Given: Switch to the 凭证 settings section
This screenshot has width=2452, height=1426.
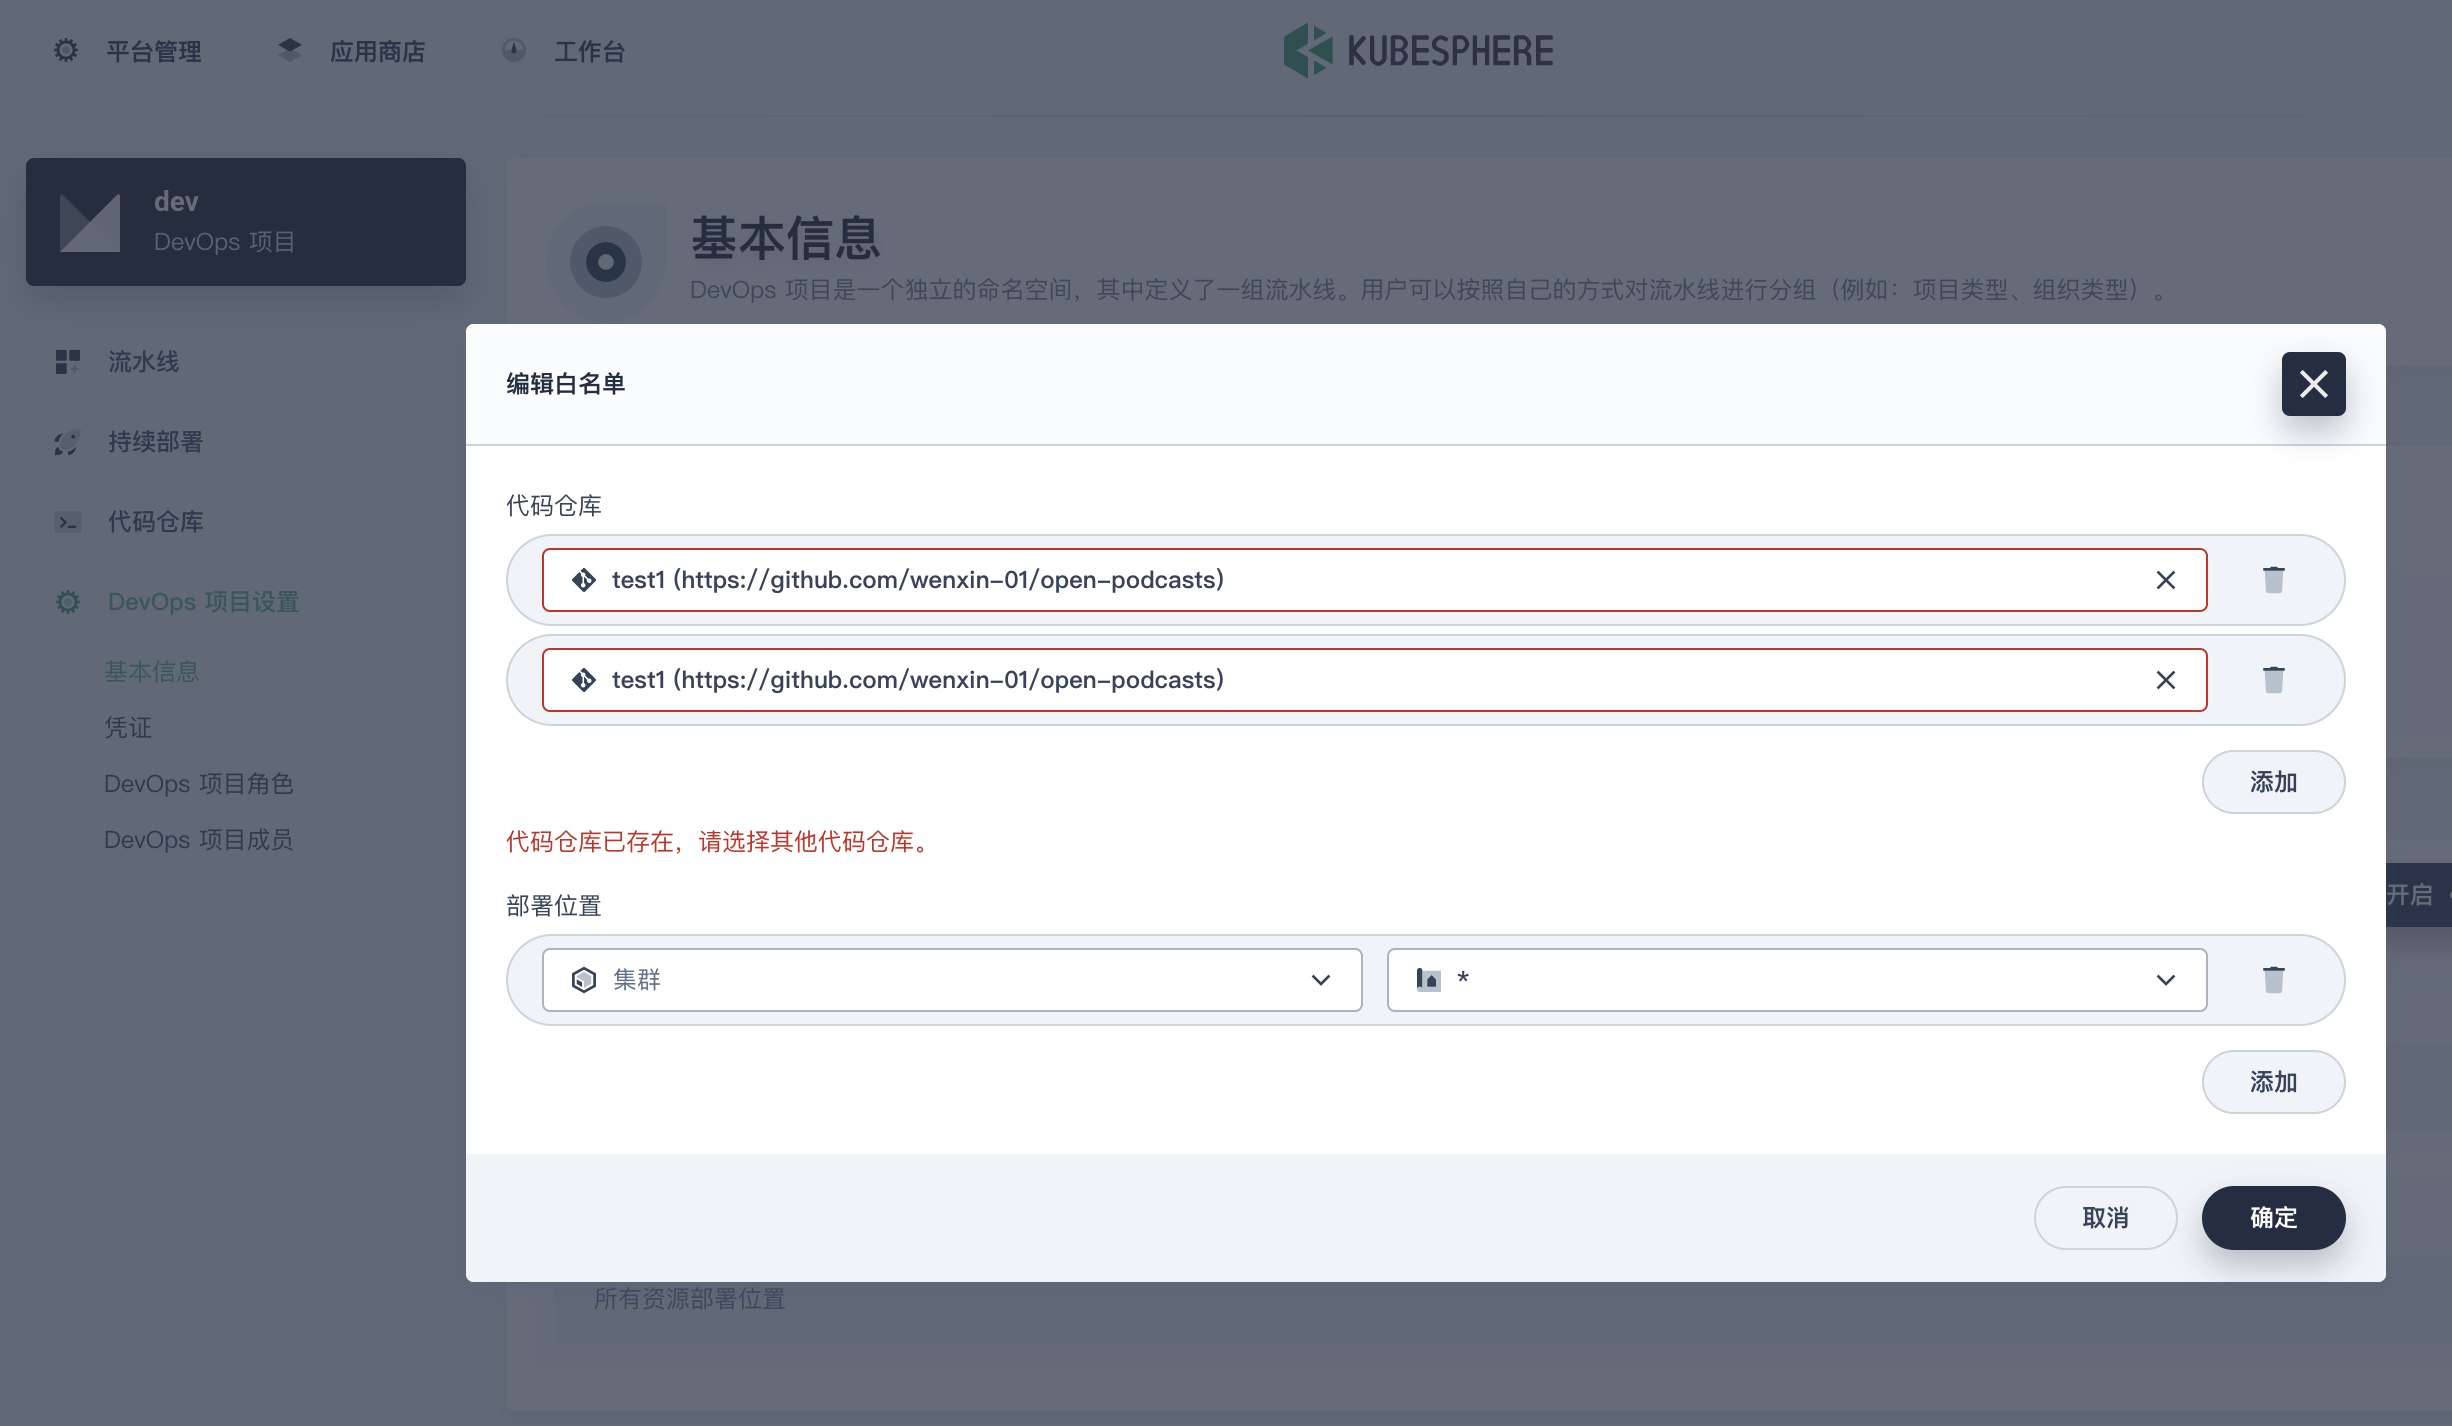Looking at the screenshot, I should point(129,727).
